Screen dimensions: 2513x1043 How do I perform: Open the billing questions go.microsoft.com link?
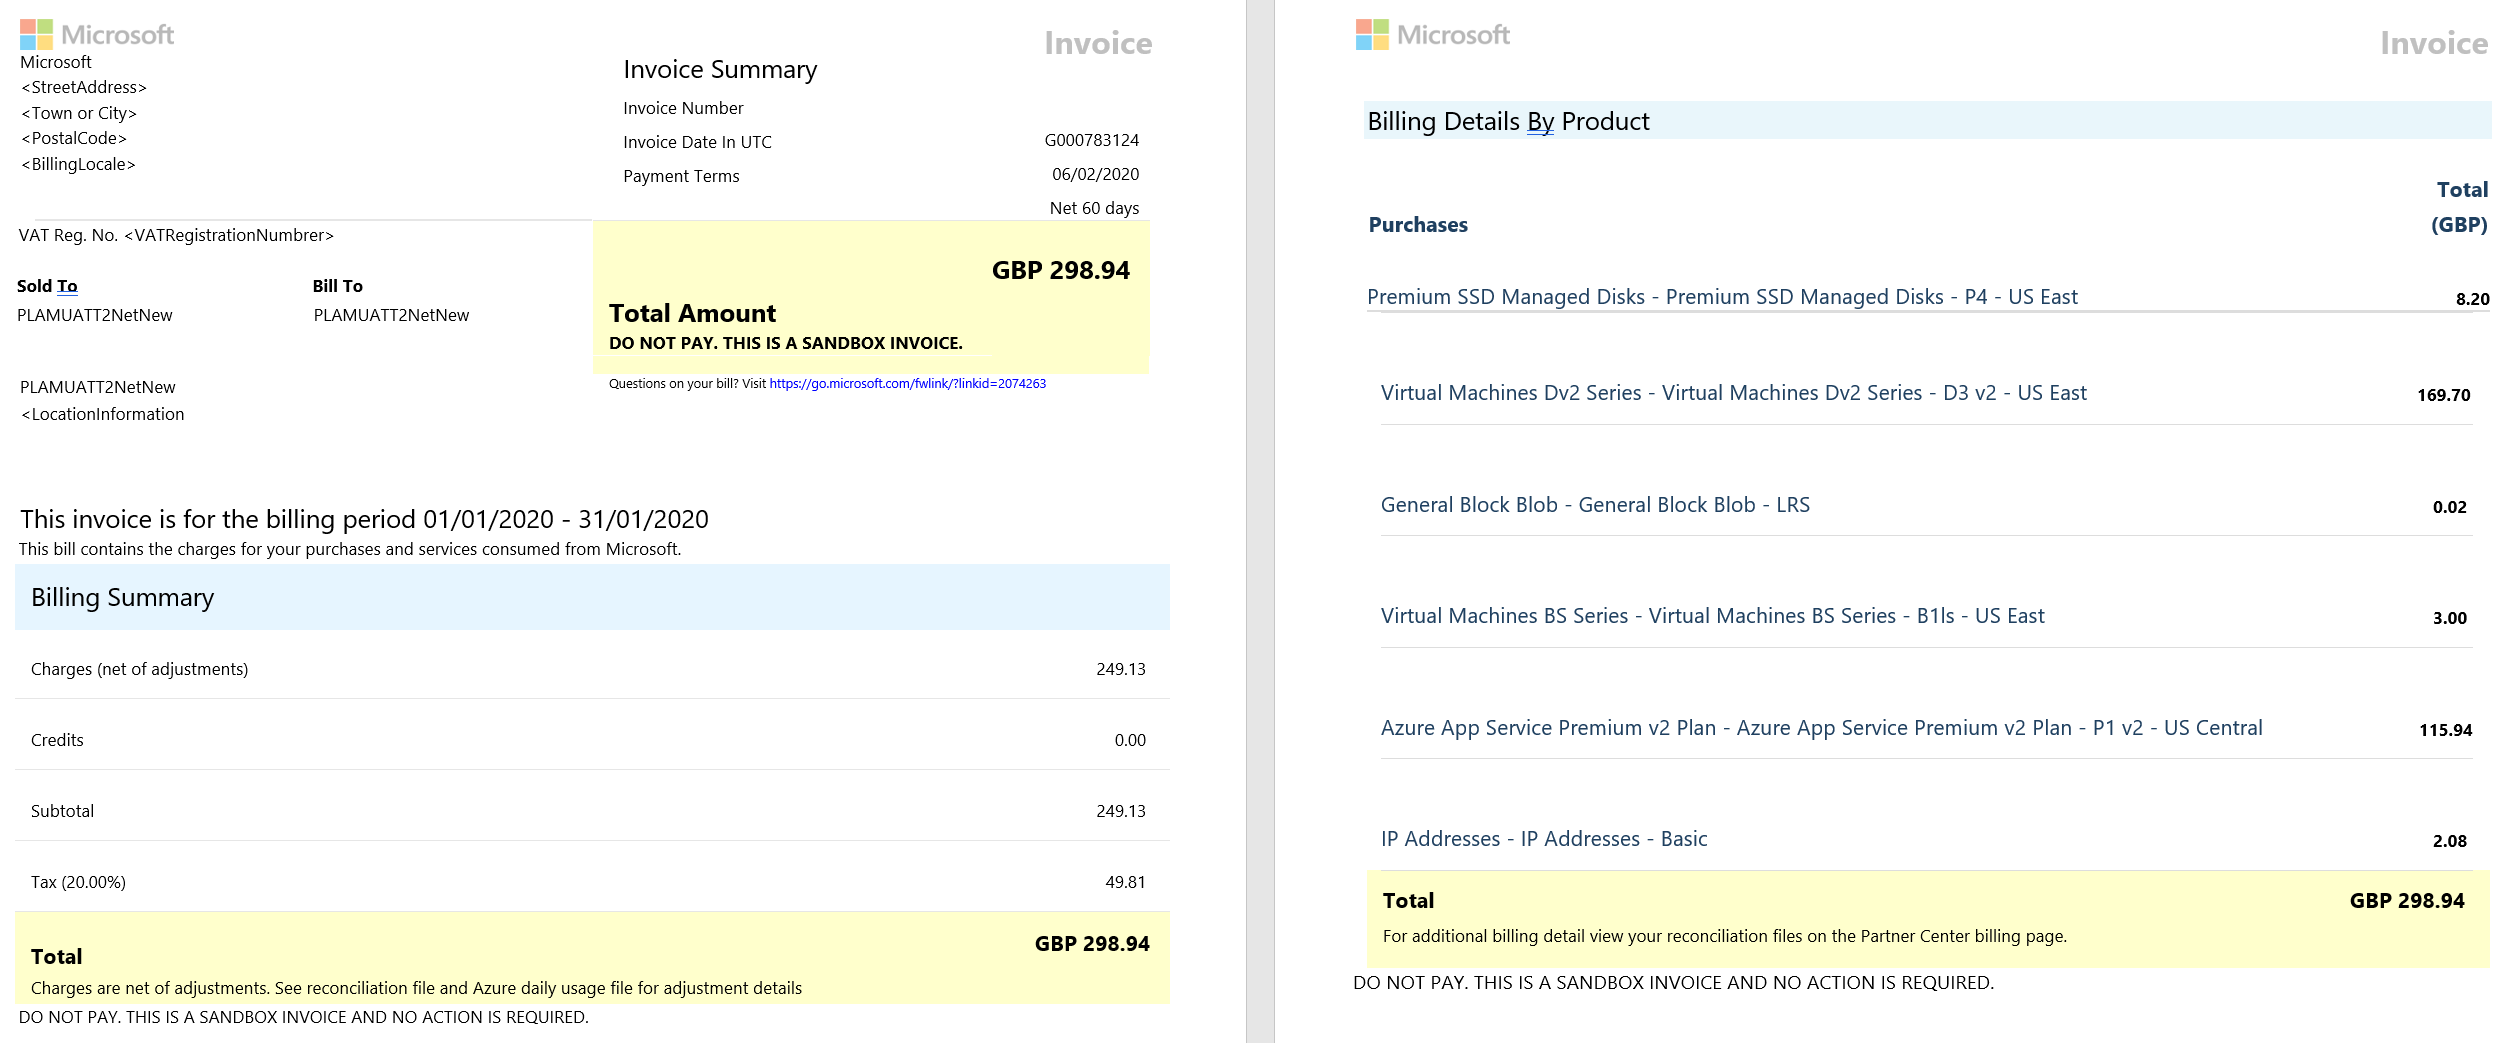[x=907, y=384]
